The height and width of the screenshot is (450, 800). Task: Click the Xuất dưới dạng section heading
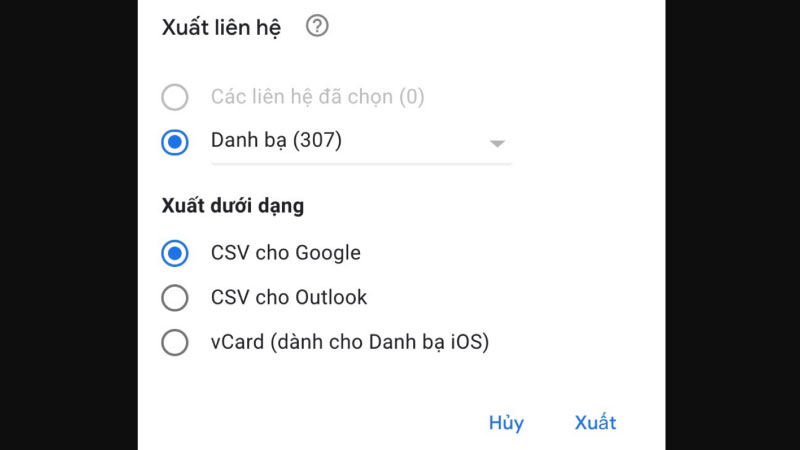(x=233, y=206)
